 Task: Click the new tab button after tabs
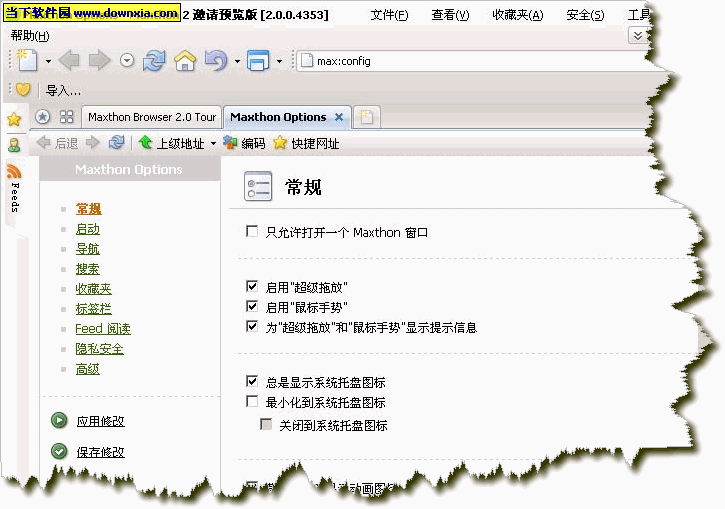pos(366,117)
